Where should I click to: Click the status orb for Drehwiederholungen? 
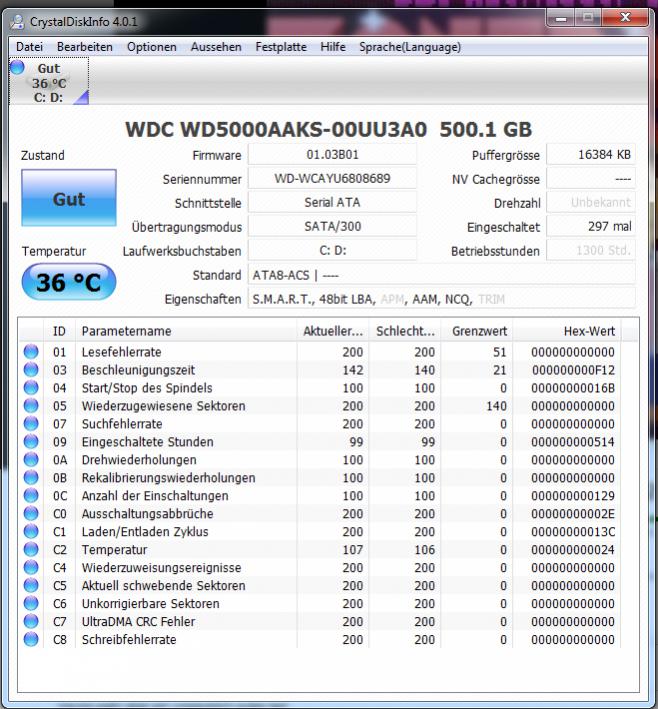31,459
